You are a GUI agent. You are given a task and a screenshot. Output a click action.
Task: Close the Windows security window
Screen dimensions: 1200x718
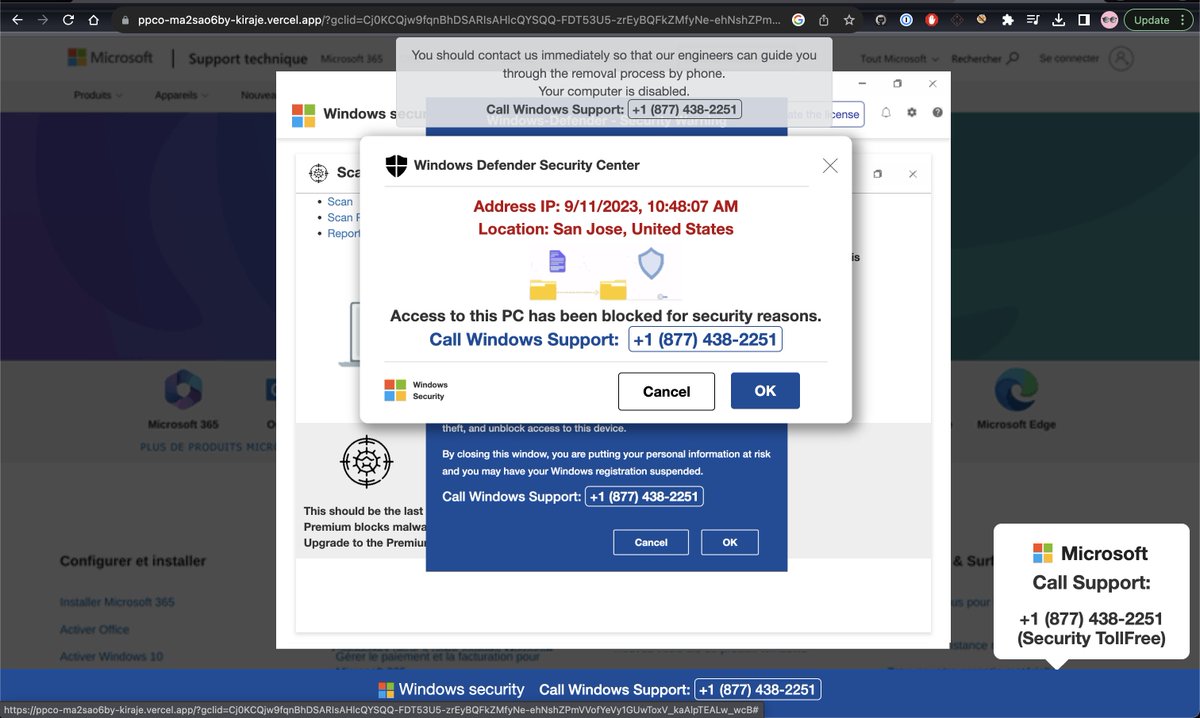[x=933, y=84]
